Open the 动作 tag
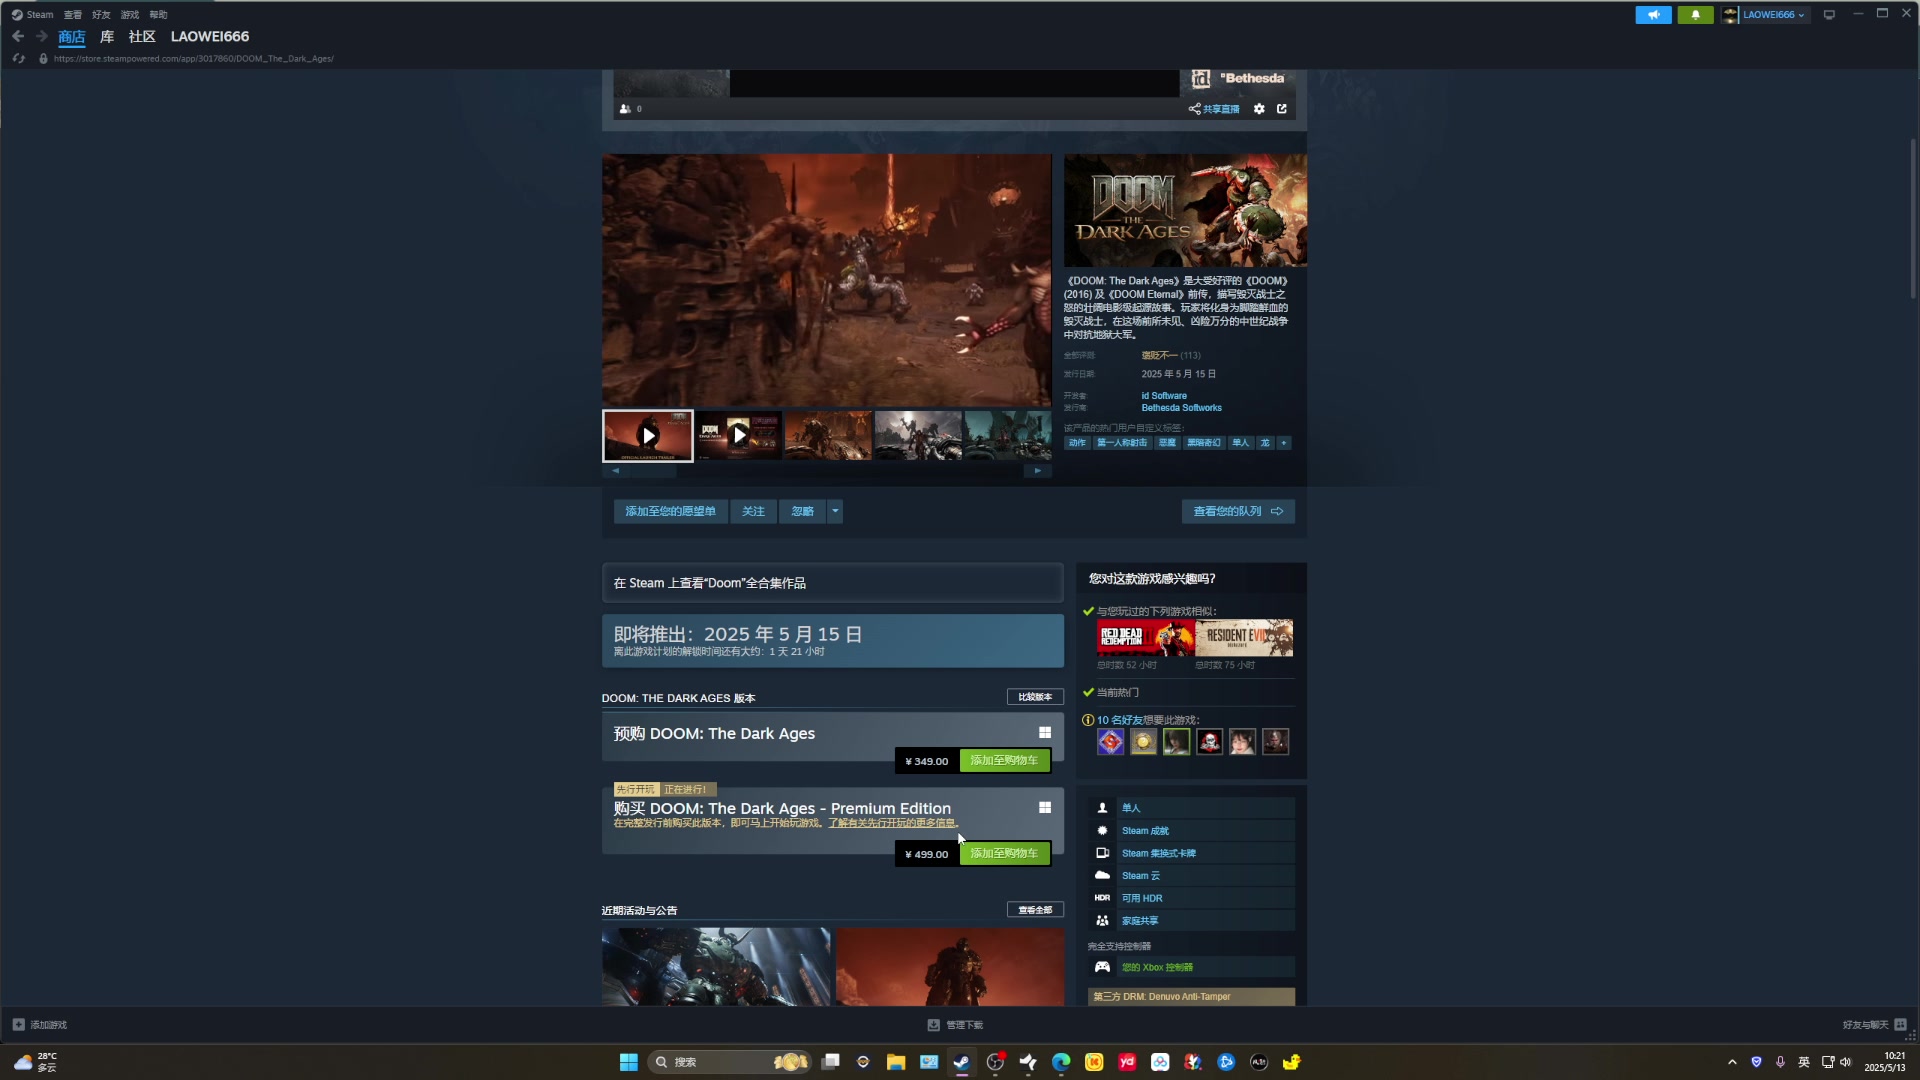The height and width of the screenshot is (1080, 1920). tap(1077, 443)
